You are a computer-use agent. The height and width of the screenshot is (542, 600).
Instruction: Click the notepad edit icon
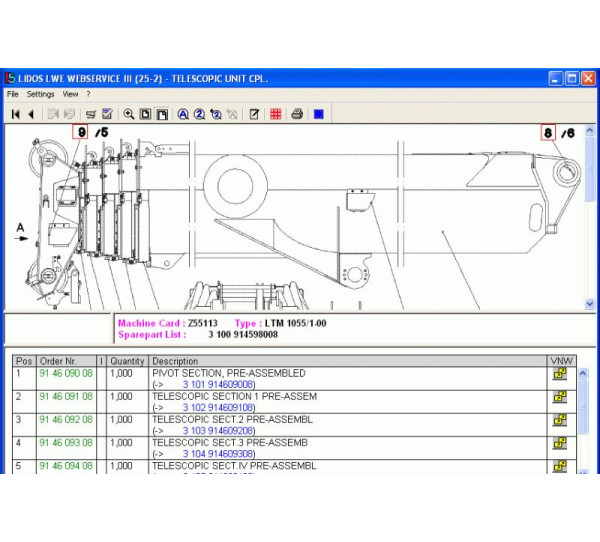pyautogui.click(x=254, y=114)
